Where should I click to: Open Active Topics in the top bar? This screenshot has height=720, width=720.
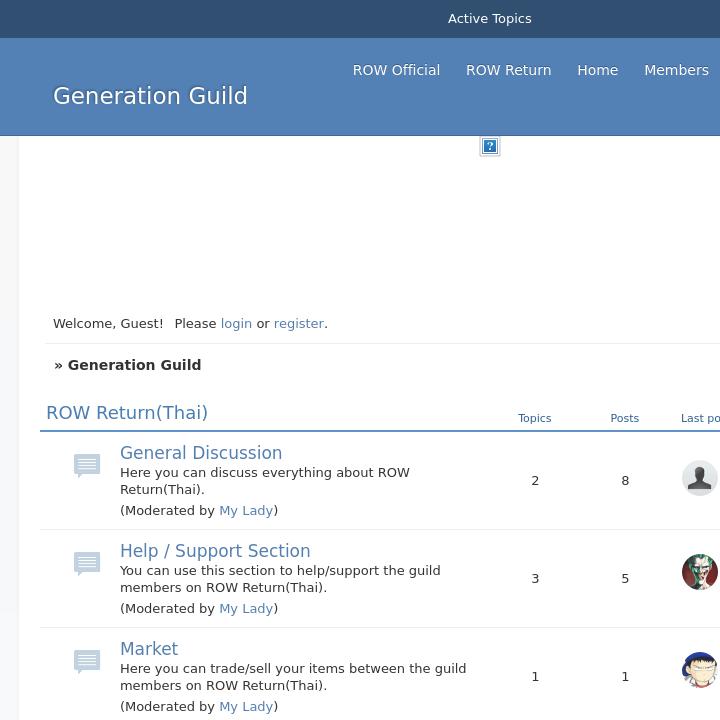click(489, 19)
